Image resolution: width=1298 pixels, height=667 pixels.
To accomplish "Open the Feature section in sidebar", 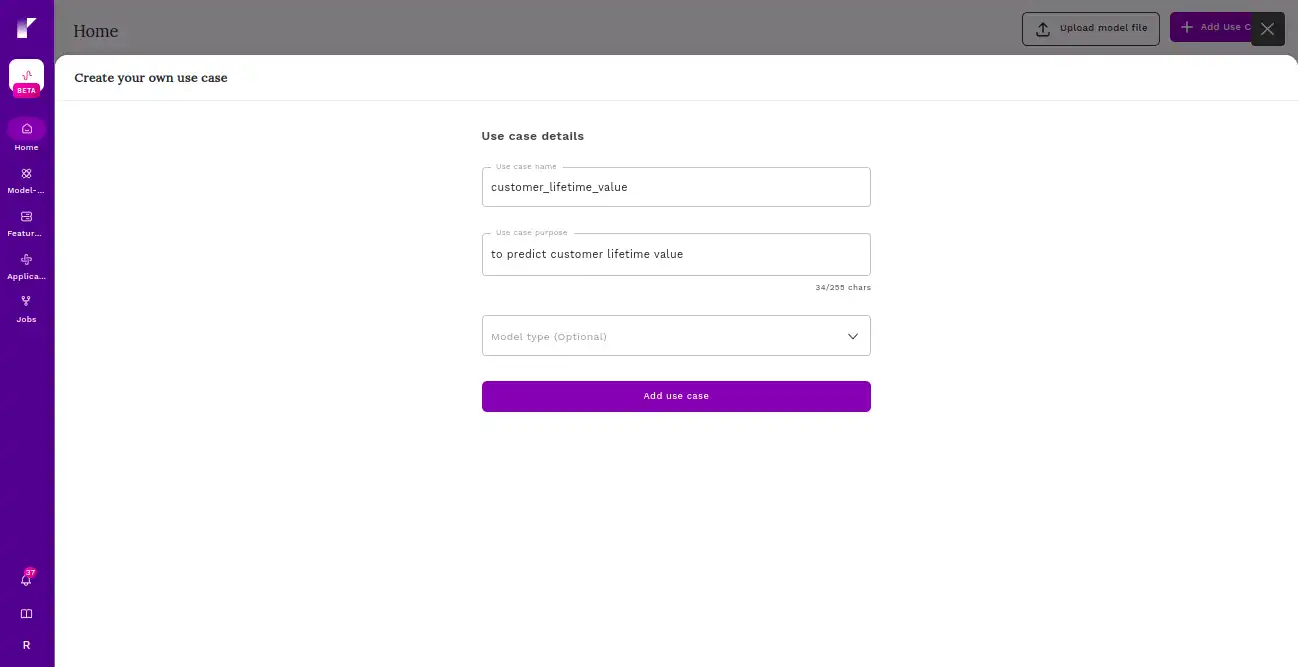I will 26,223.
